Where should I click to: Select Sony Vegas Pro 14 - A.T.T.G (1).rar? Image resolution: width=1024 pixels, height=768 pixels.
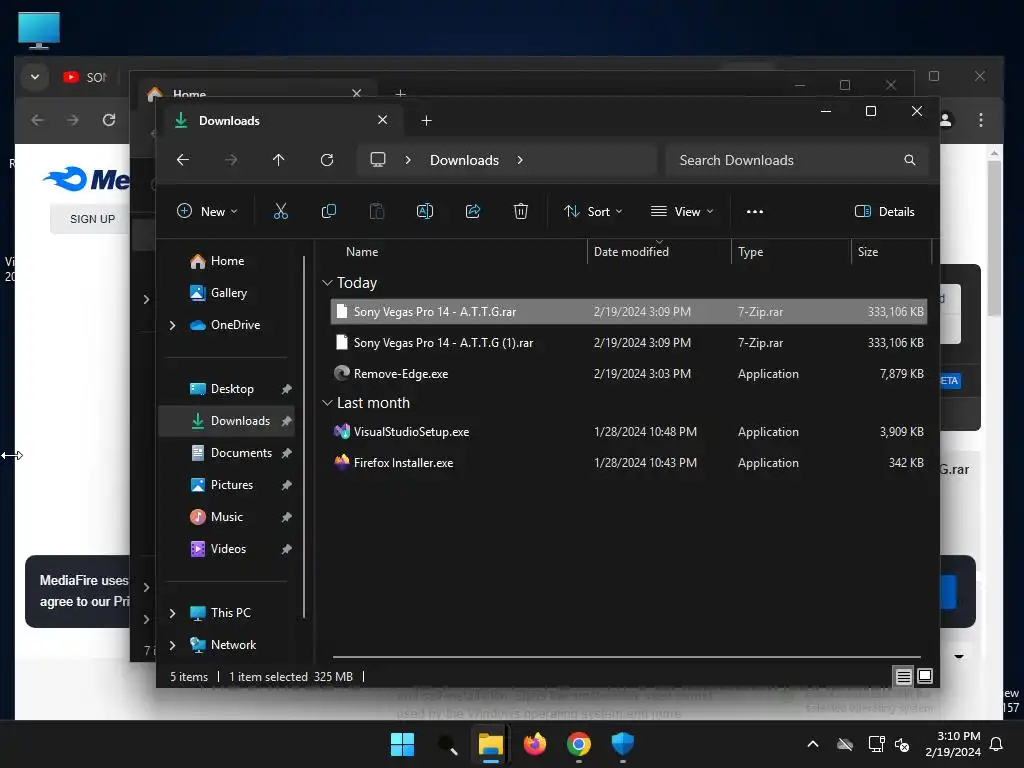[629, 343]
